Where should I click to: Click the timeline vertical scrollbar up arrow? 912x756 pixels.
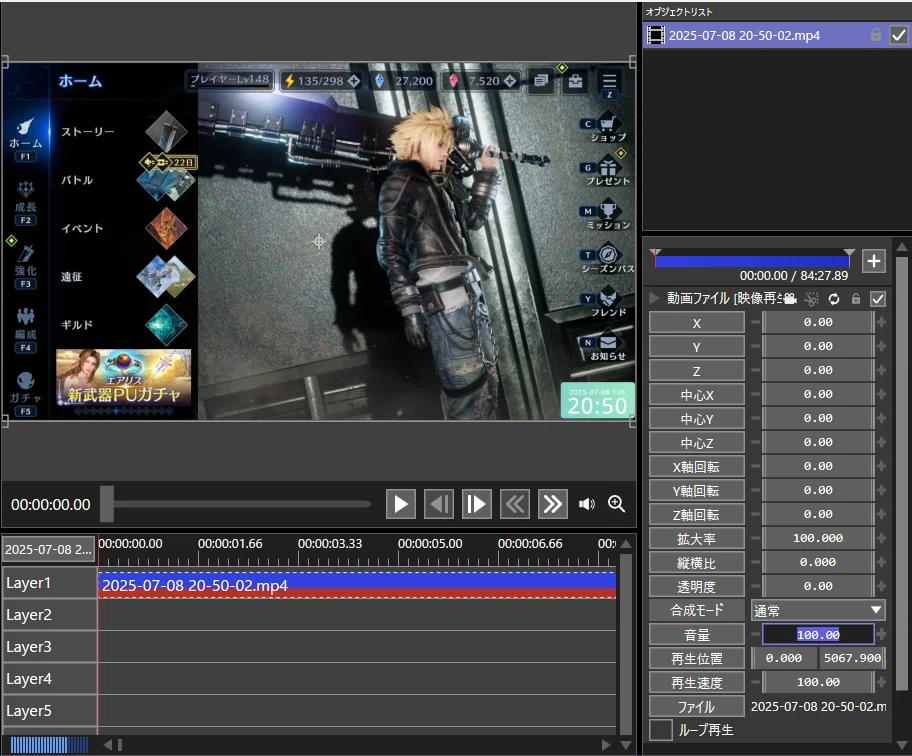coord(626,544)
